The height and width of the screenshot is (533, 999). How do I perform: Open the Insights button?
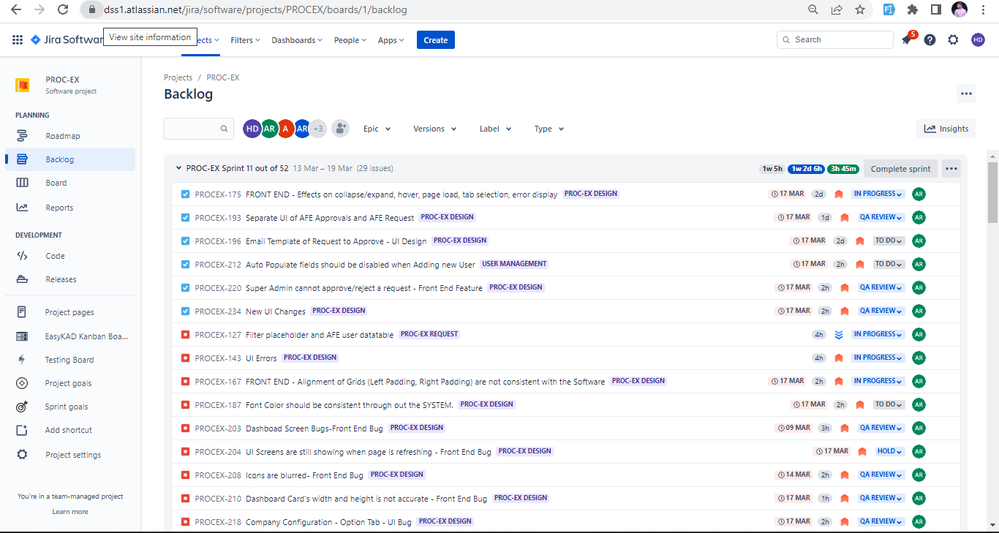tap(946, 129)
